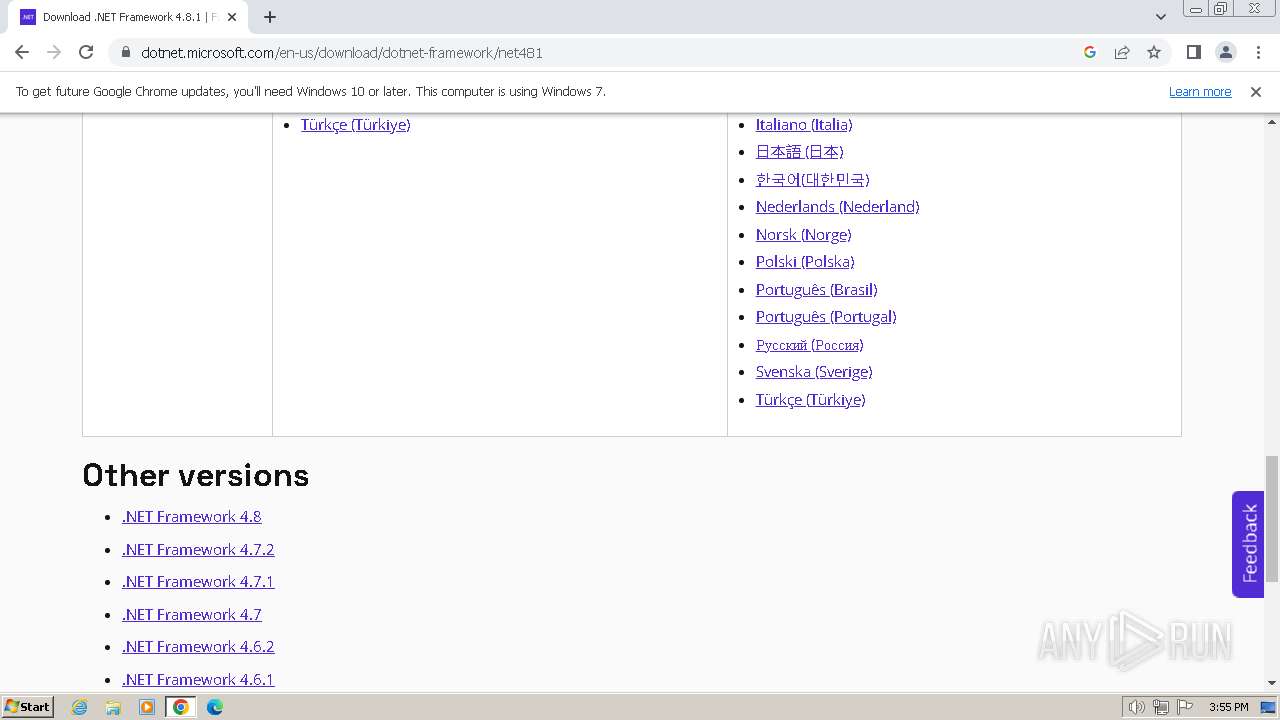Image resolution: width=1280 pixels, height=720 pixels.
Task: Open Svenska (Sverige) language pack
Action: (x=814, y=372)
